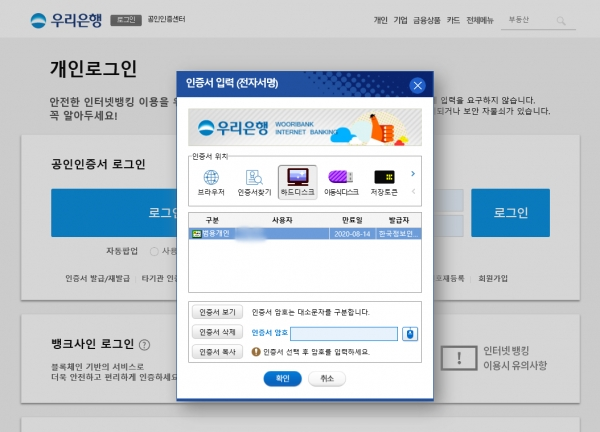Image resolution: width=600 pixels, height=432 pixels.
Task: Select the 범용개인 certificate row
Action: (305, 233)
